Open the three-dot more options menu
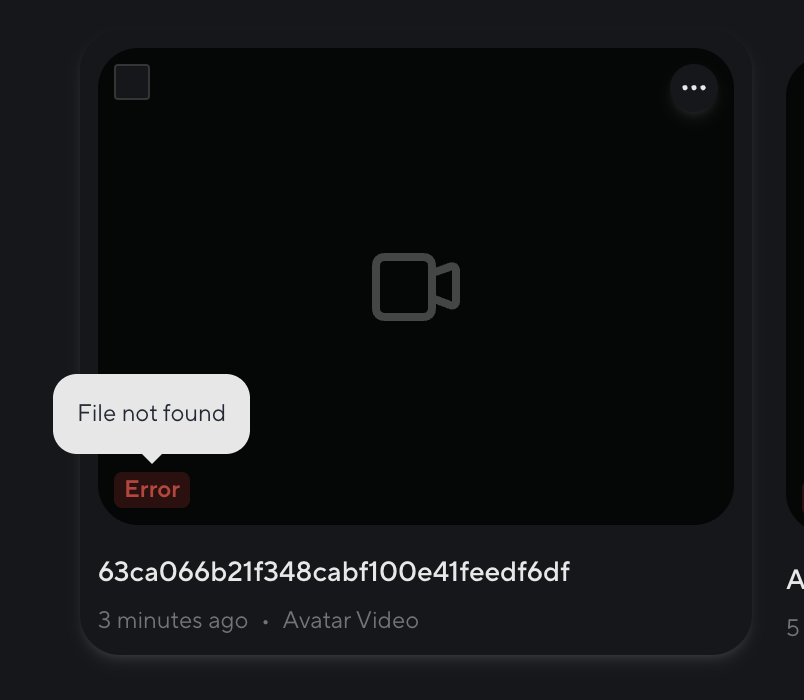804x700 pixels. 694,88
